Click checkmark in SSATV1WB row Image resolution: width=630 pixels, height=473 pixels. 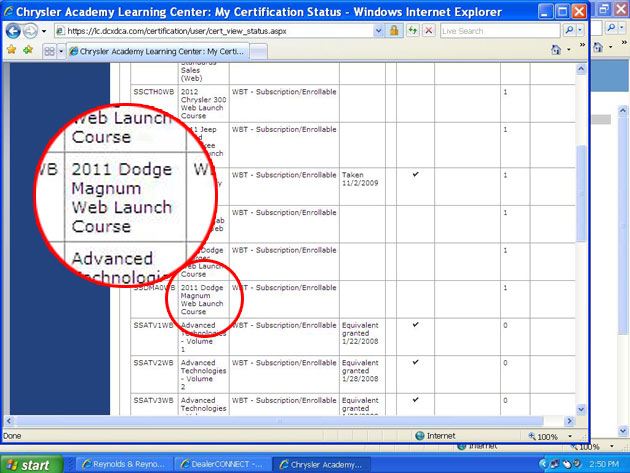(415, 324)
